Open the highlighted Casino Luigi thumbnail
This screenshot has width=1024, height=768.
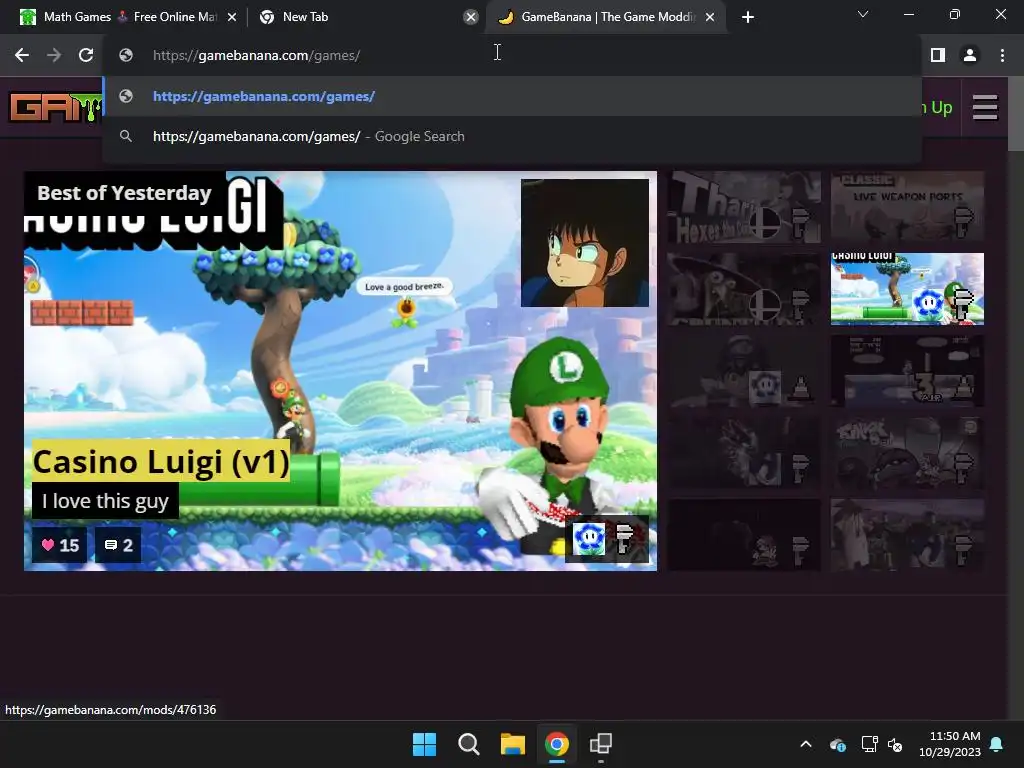point(907,289)
